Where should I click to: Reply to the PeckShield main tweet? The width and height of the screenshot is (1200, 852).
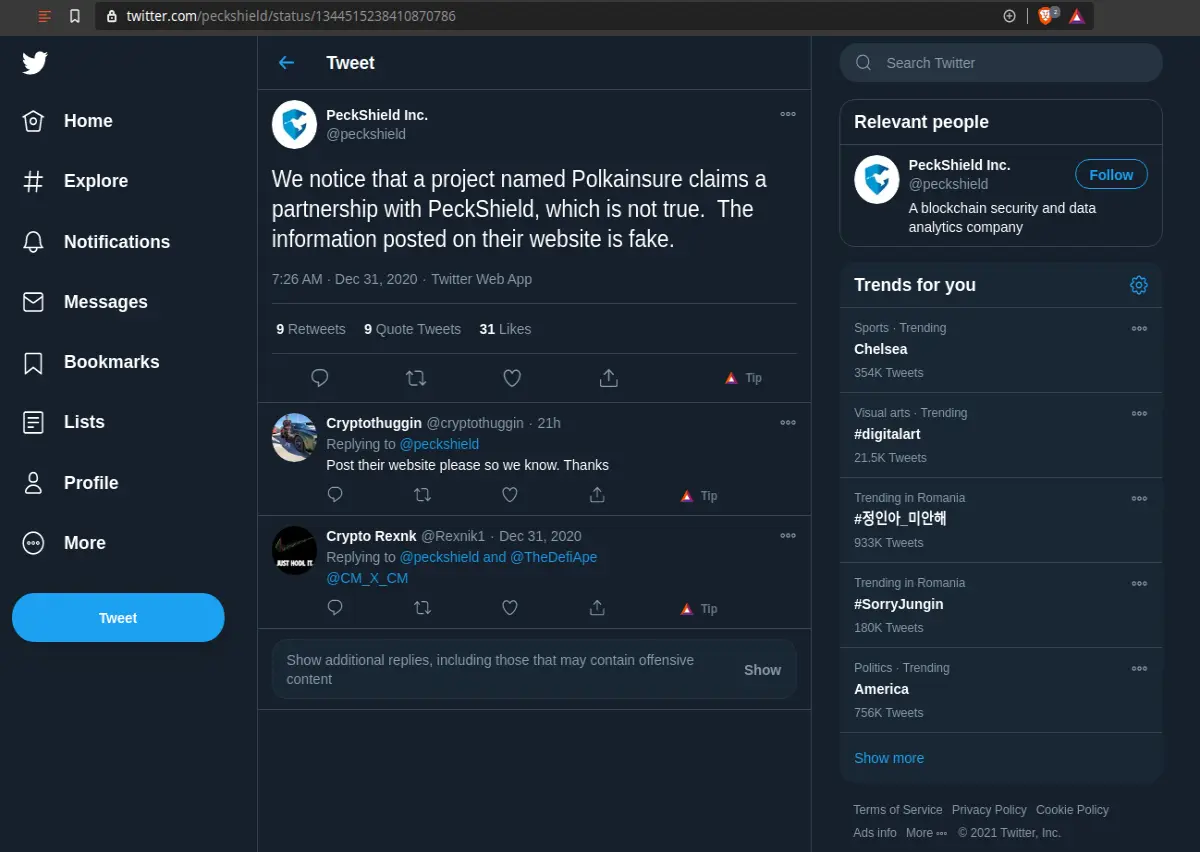pos(320,378)
